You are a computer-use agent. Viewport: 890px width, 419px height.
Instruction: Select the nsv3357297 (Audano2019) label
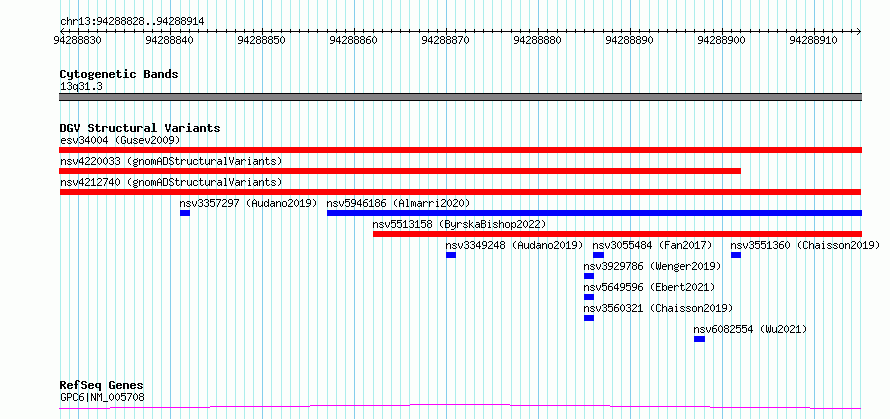(x=248, y=203)
